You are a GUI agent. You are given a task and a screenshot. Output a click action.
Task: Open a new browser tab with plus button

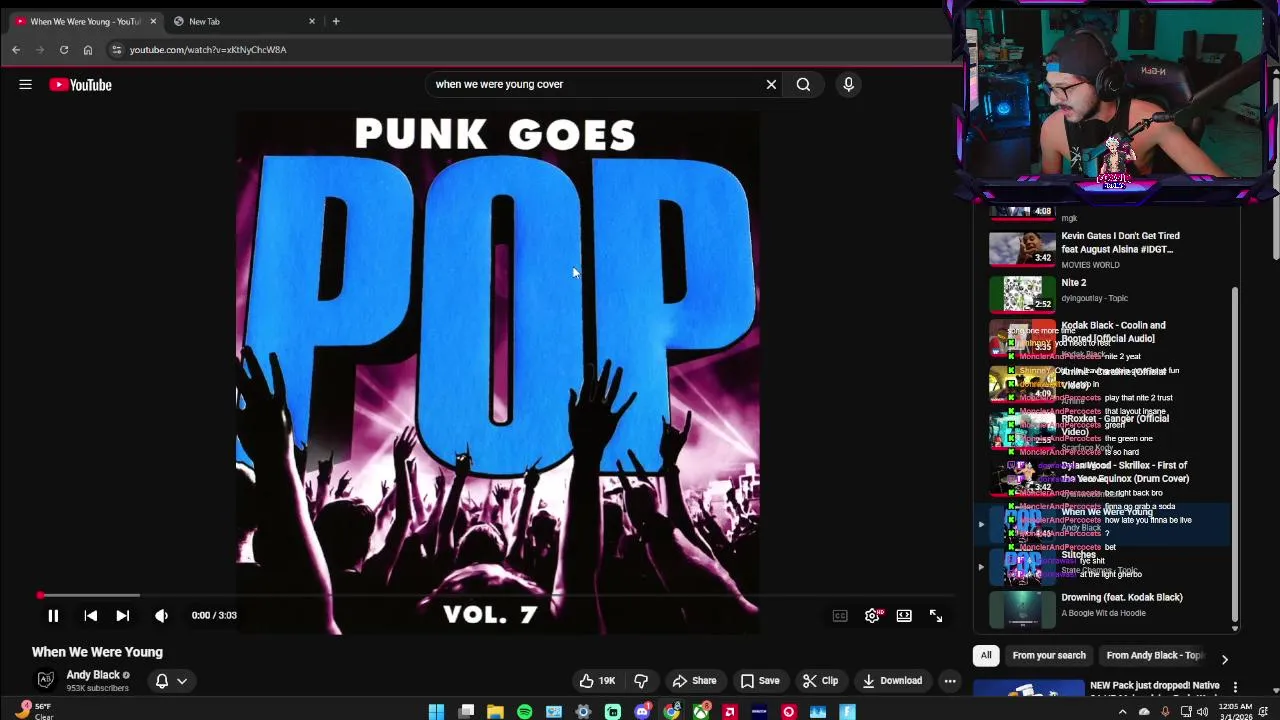click(336, 21)
